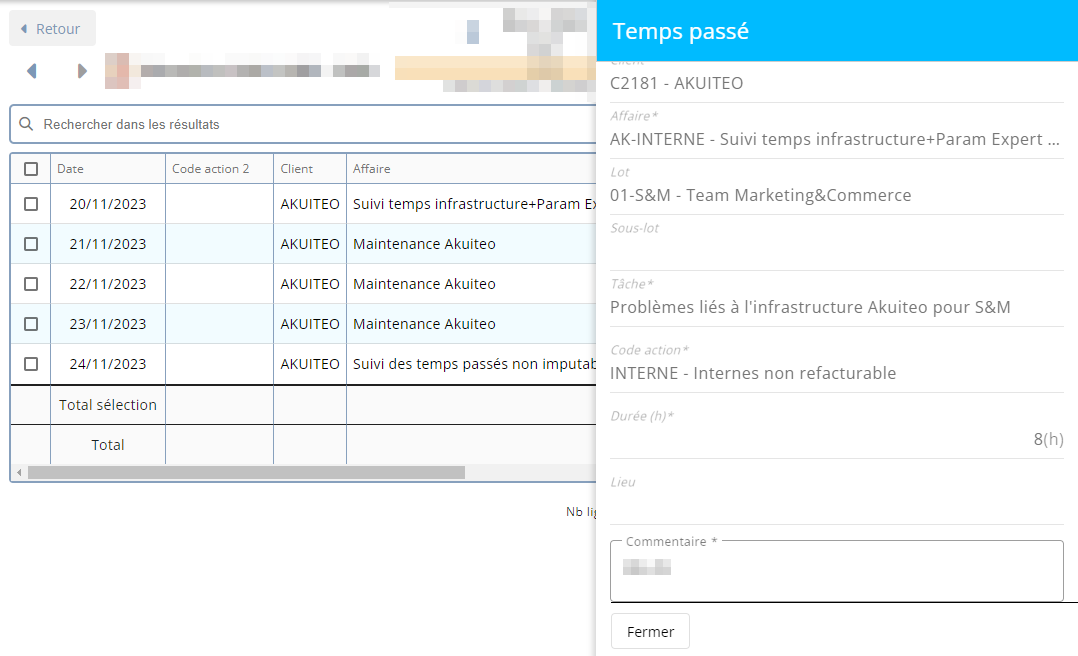This screenshot has width=1078, height=656.
Task: Open Suivi temps infrastructure+Param affaire cell
Action: [x=472, y=204]
